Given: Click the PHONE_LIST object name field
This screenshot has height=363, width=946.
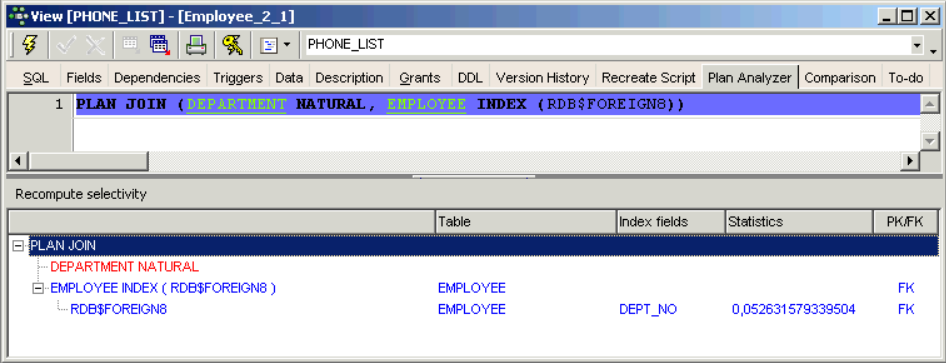Looking at the screenshot, I should [x=607, y=45].
